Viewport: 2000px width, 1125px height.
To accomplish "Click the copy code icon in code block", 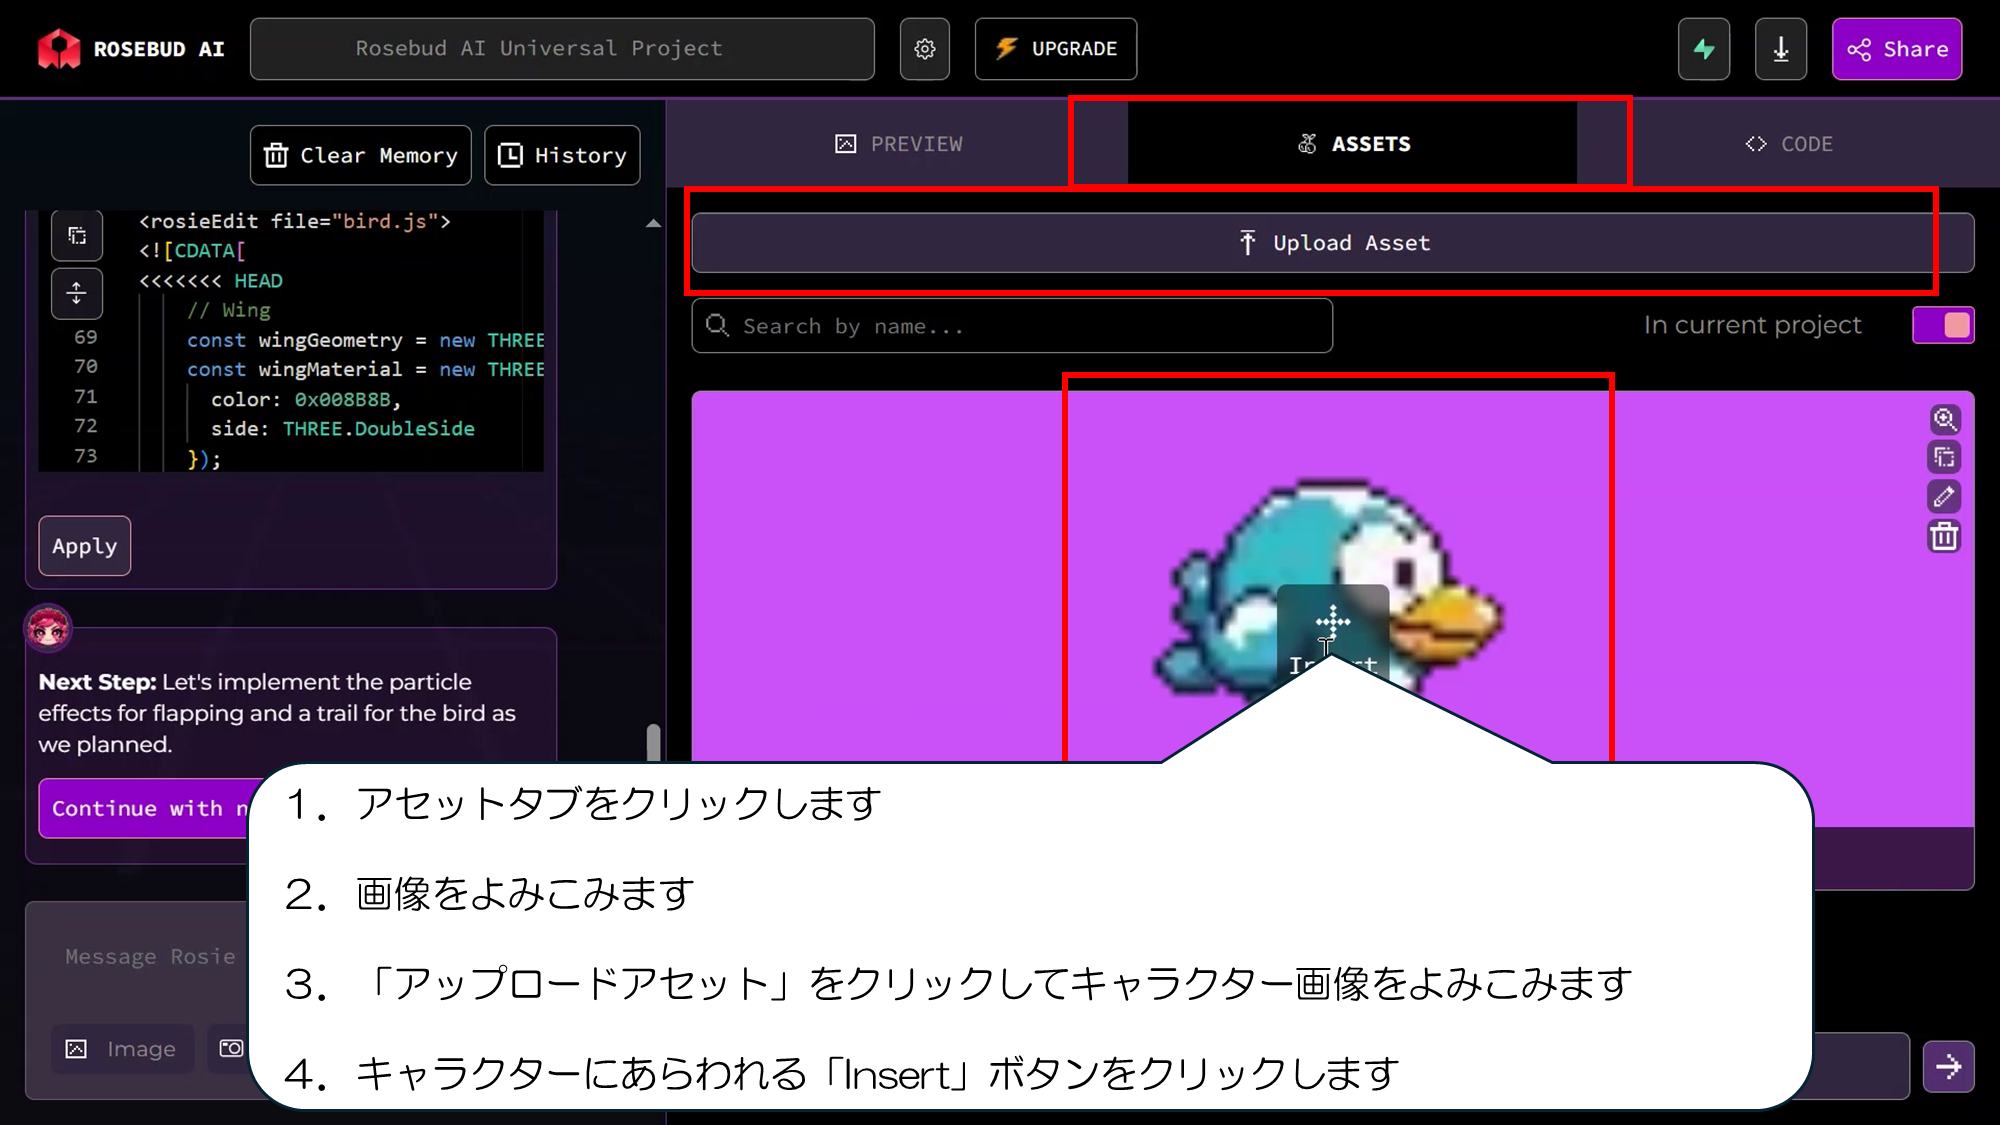I will pos(77,236).
